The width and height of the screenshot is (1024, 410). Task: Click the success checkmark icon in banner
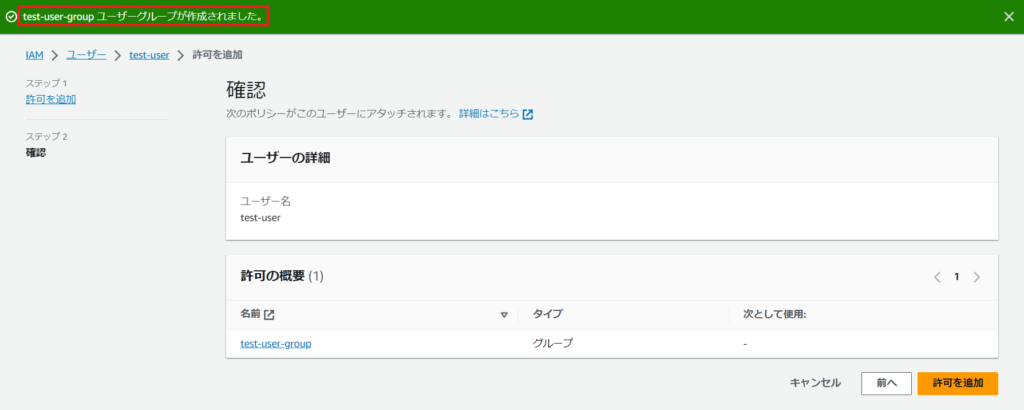[x=11, y=17]
